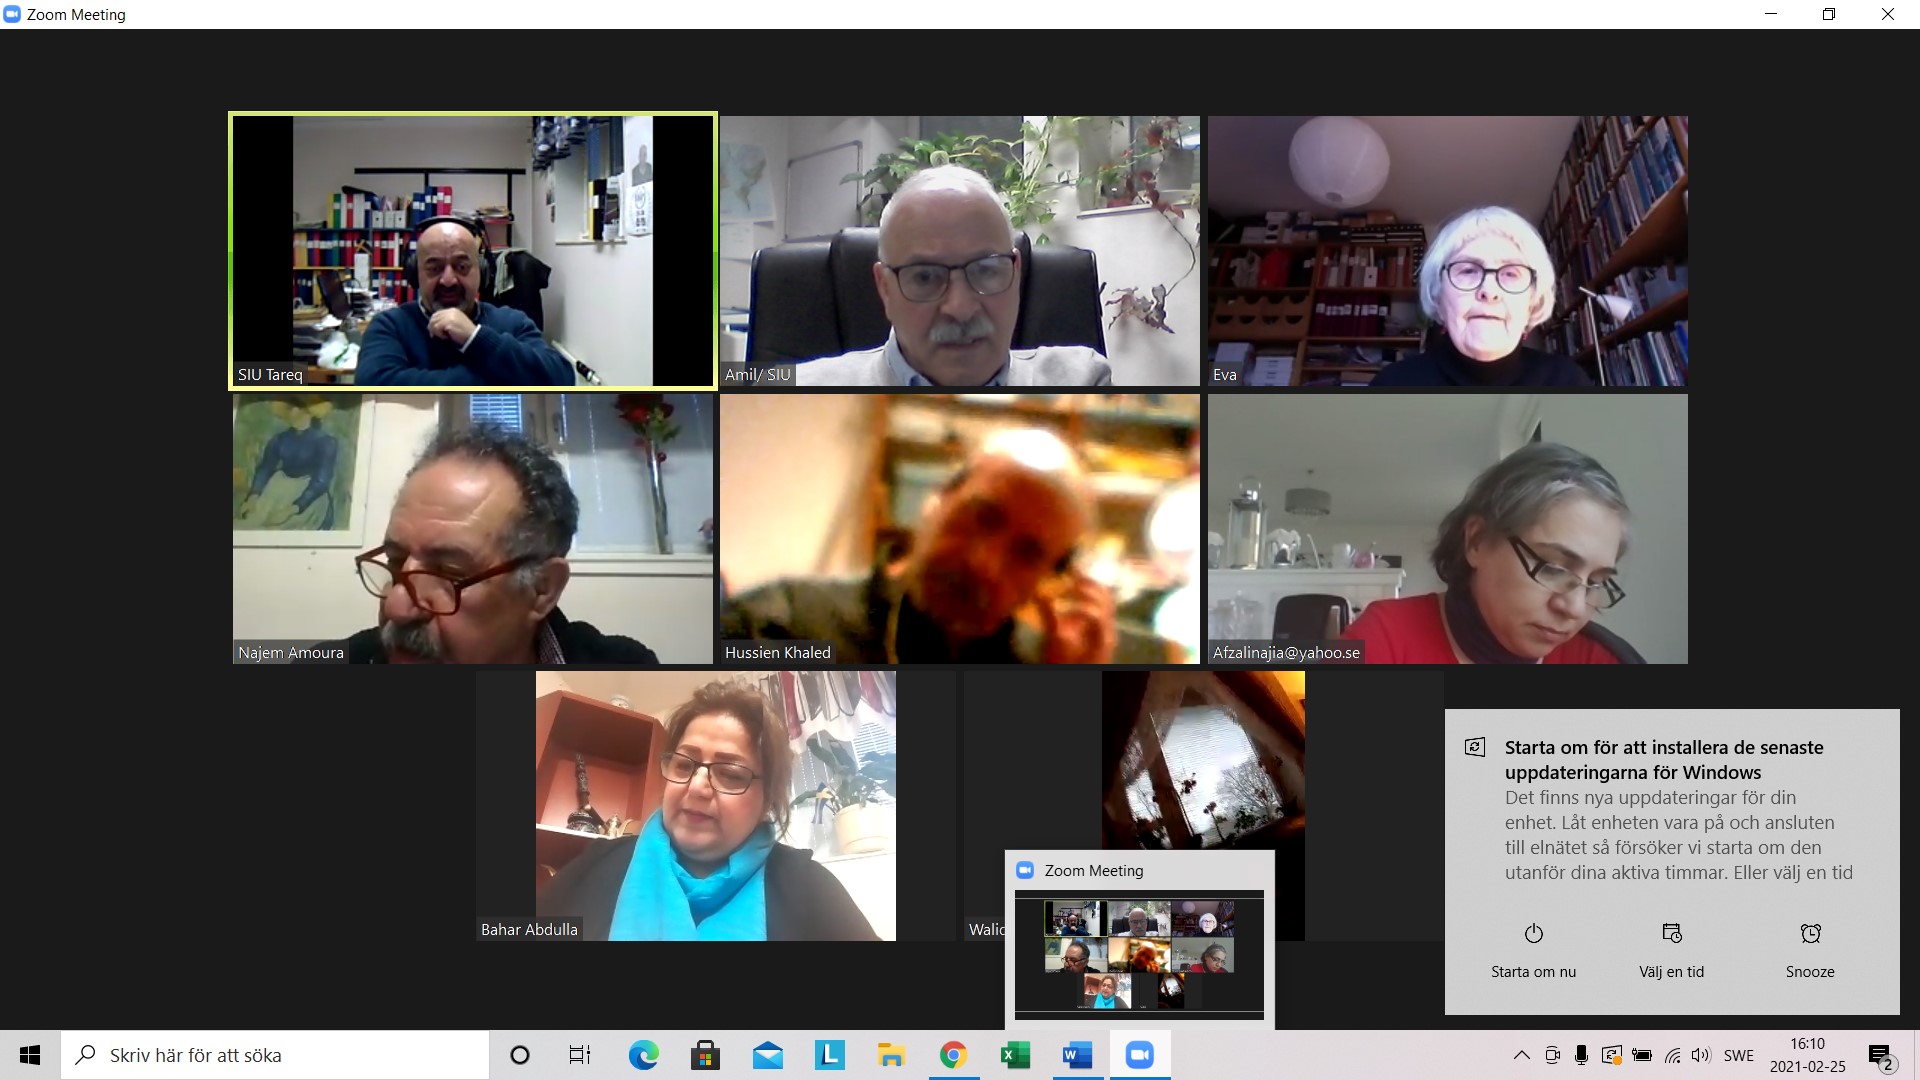
Task: Open Task View from the taskbar
Action: [x=580, y=1055]
